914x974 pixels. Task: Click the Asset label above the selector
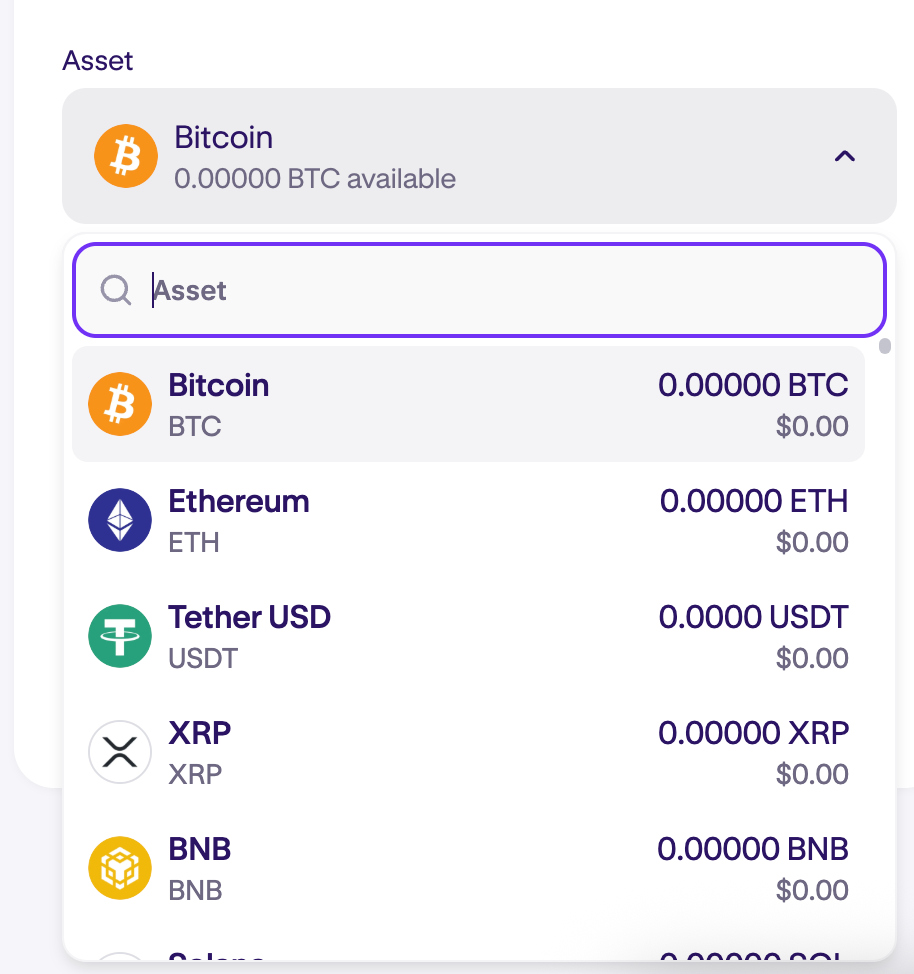click(x=98, y=60)
